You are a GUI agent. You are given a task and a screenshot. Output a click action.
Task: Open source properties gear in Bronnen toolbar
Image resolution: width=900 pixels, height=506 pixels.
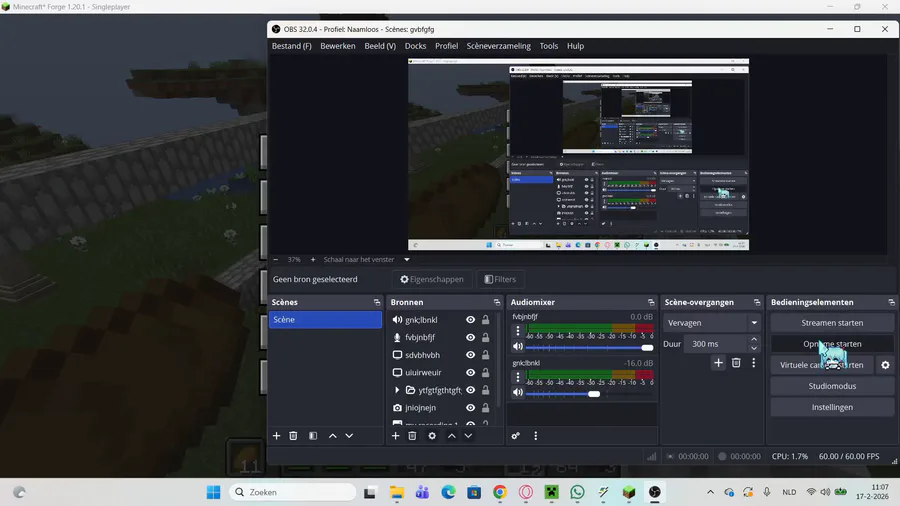pyautogui.click(x=432, y=436)
